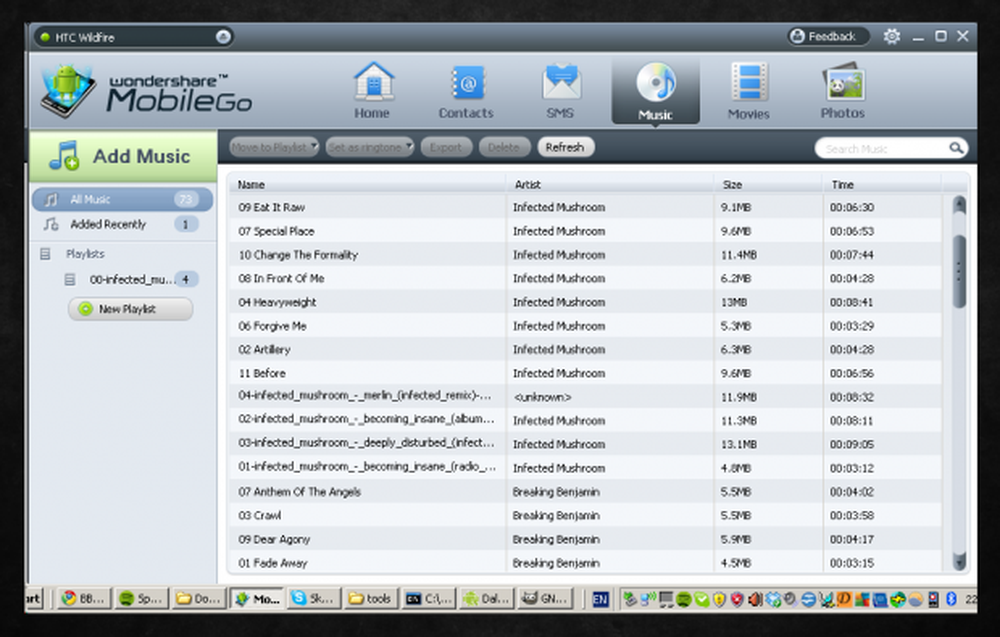Open the 00-infected_mu... playlist
The height and width of the screenshot is (637, 1000).
point(131,279)
